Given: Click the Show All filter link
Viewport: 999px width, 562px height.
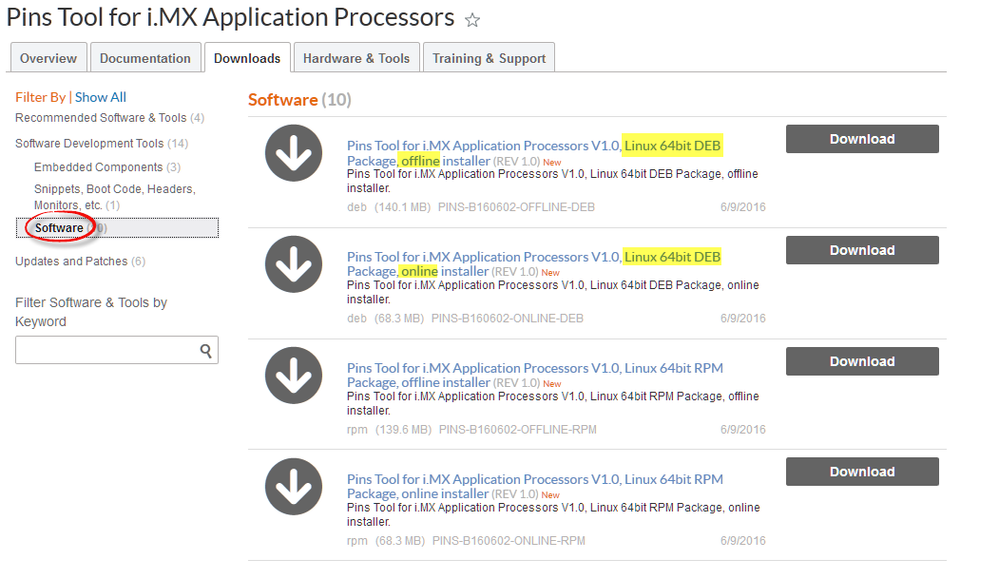Looking at the screenshot, I should click(x=101, y=97).
